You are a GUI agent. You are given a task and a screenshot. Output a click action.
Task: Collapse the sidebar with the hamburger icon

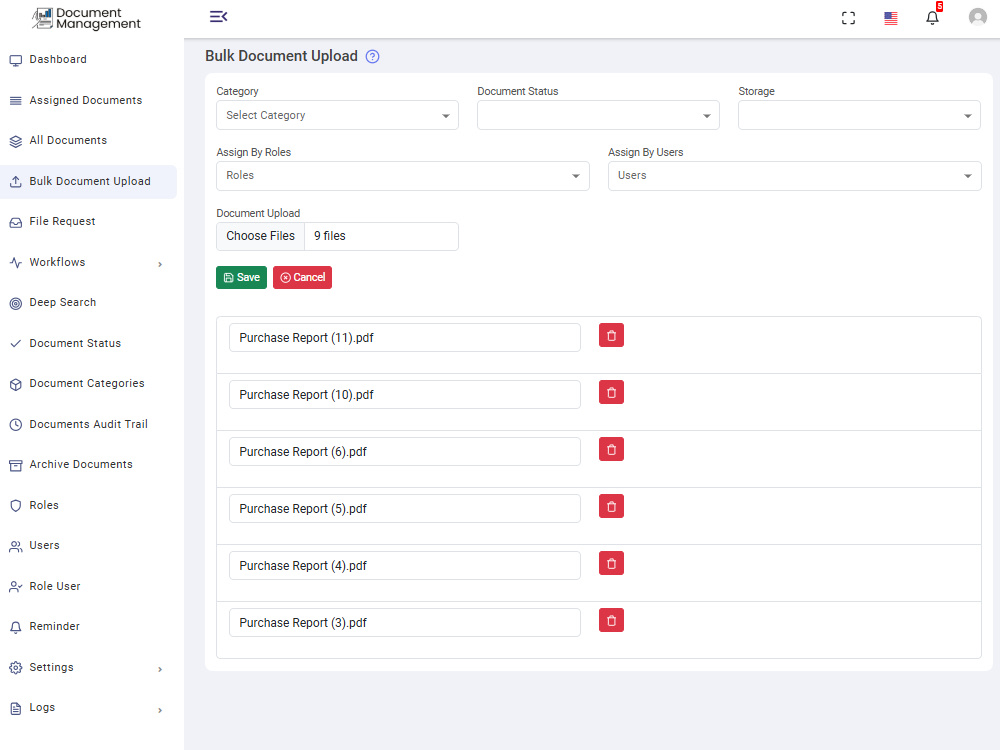tap(219, 17)
